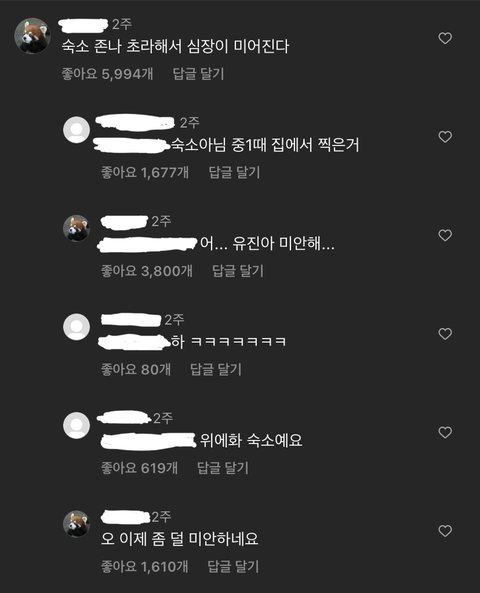Open gray avatar on 위에화 숙소예요 reply
The height and width of the screenshot is (593, 480).
click(76, 425)
